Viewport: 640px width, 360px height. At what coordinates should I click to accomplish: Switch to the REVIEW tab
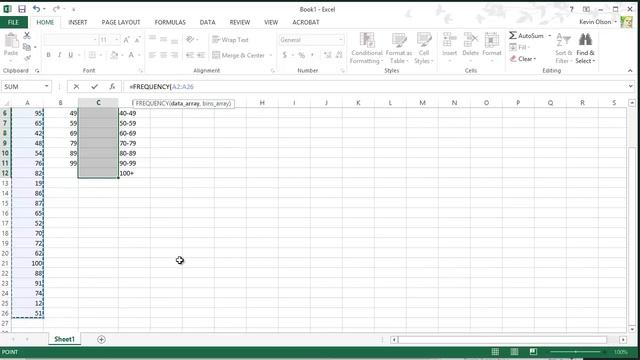point(240,22)
